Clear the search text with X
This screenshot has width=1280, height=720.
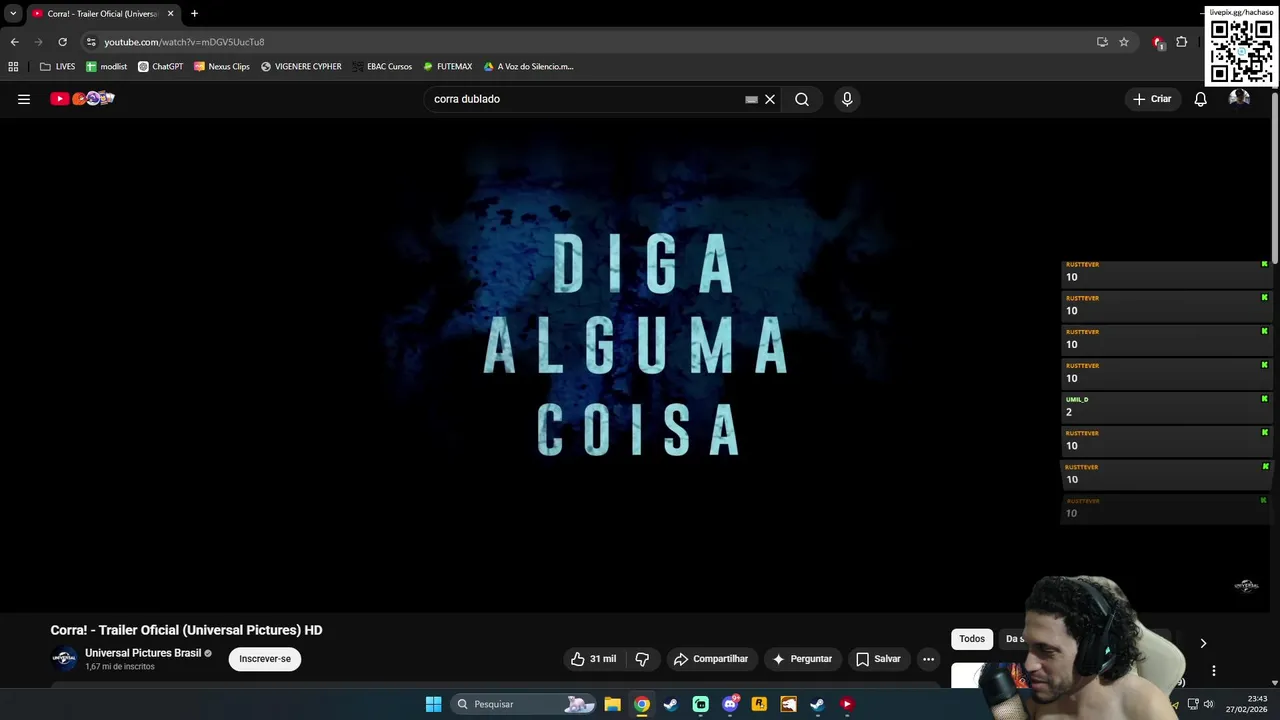[770, 99]
